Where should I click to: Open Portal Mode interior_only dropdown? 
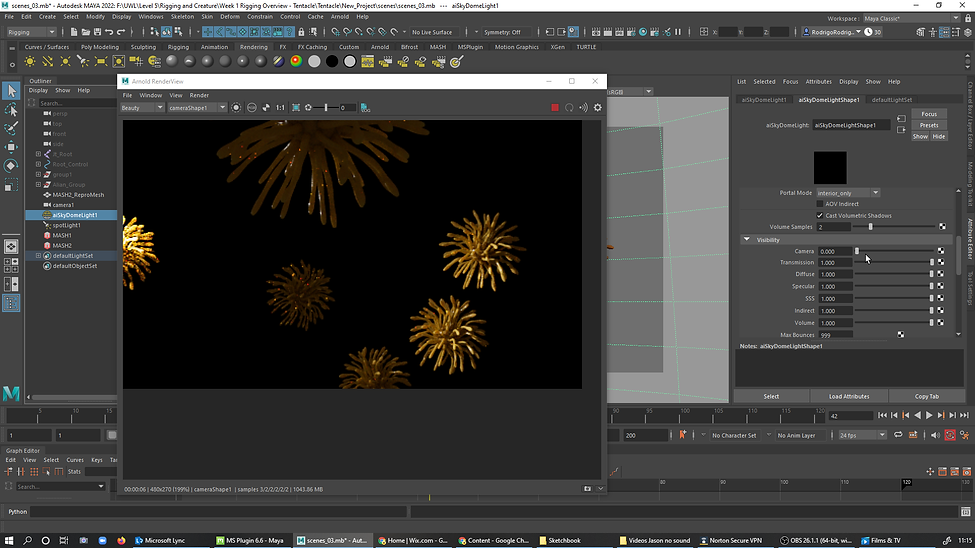[x=848, y=193]
